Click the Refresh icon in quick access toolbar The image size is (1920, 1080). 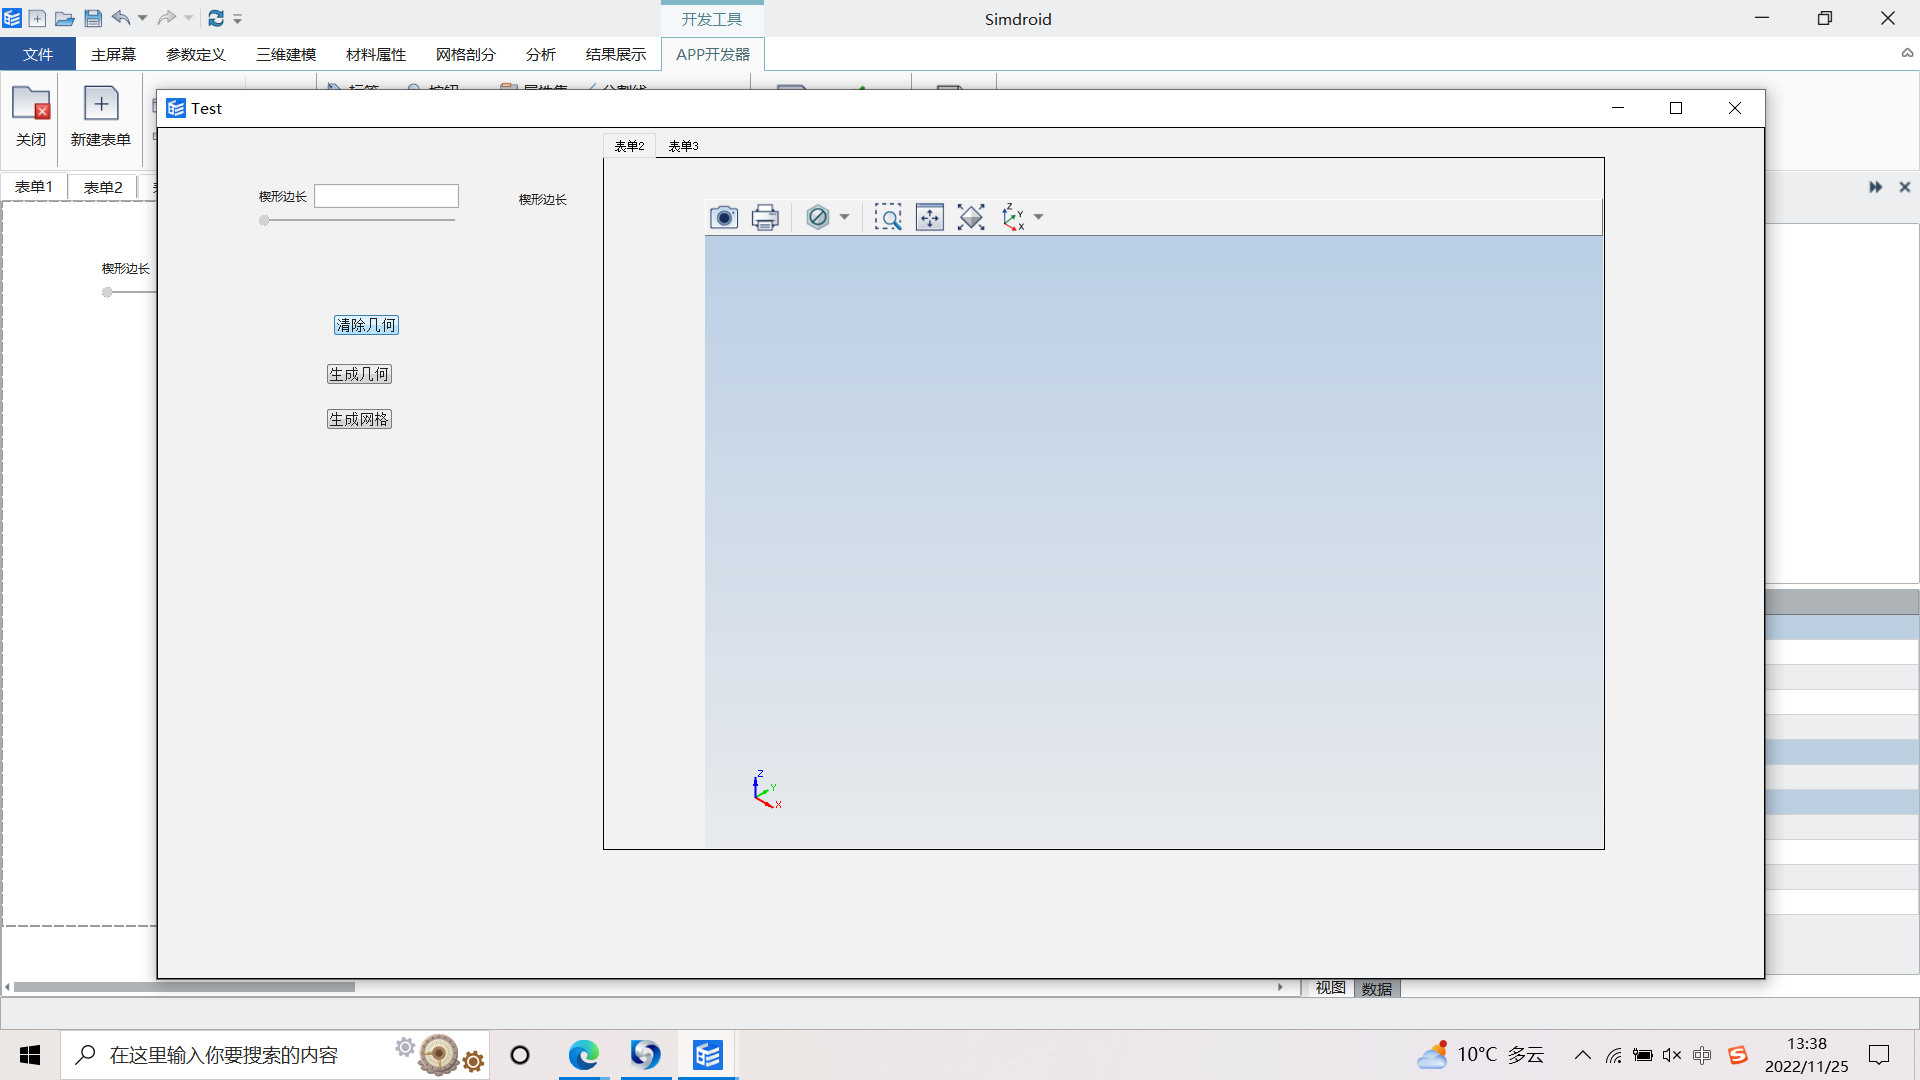point(216,18)
